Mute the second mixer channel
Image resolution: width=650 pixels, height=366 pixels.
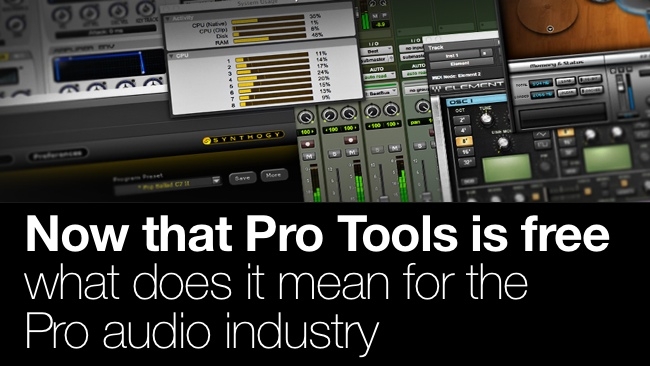click(352, 153)
